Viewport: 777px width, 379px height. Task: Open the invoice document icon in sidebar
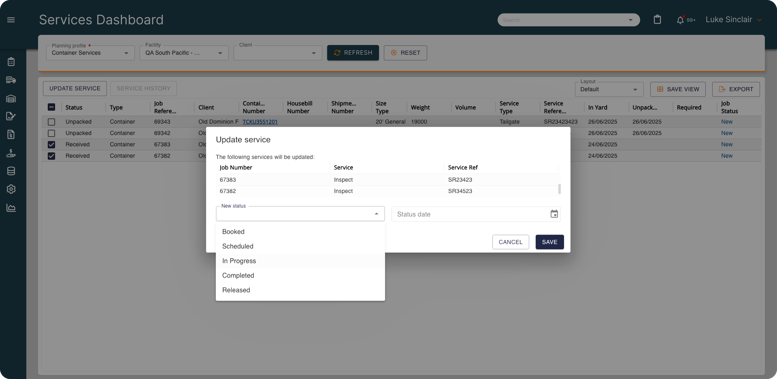click(11, 134)
